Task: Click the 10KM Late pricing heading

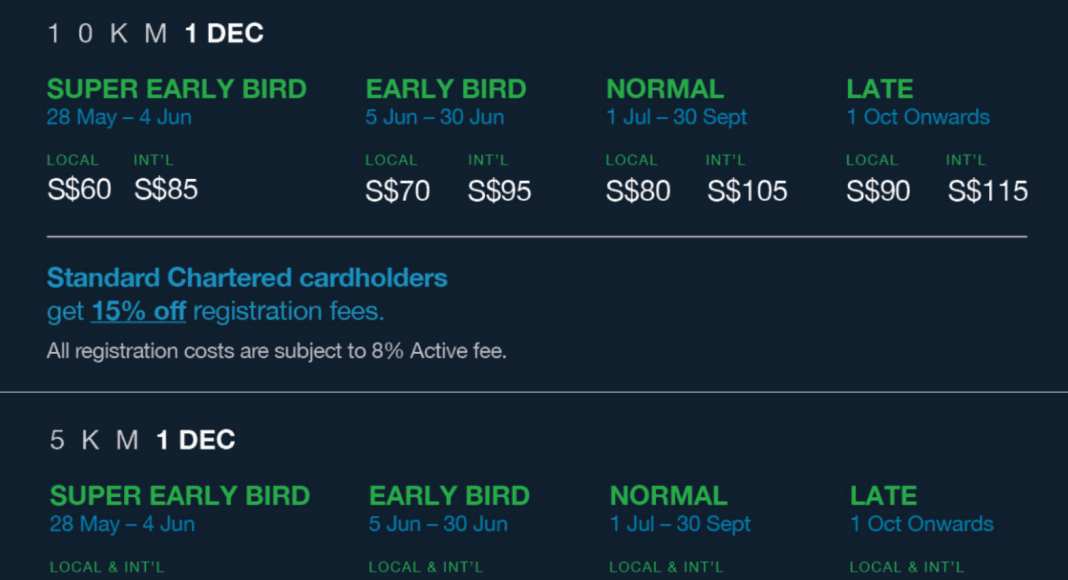Action: click(879, 89)
